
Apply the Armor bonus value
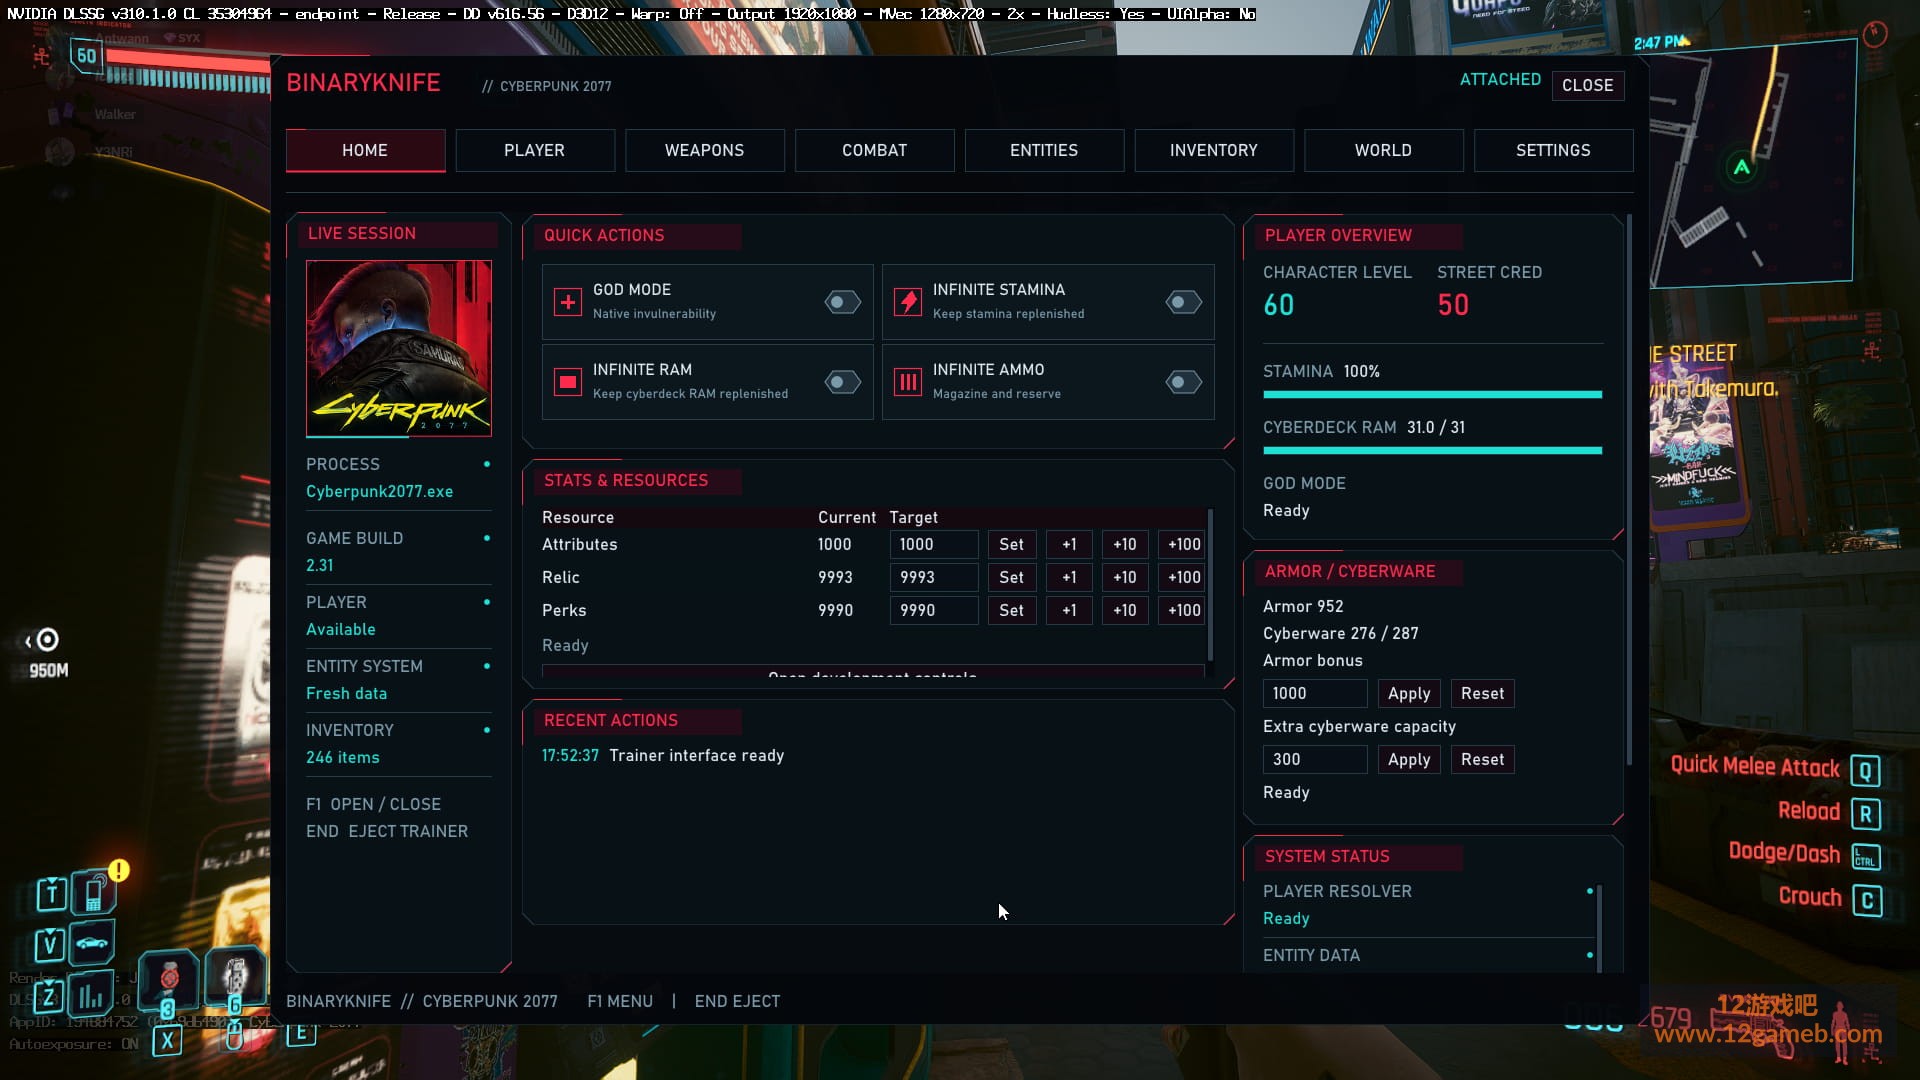coord(1409,693)
